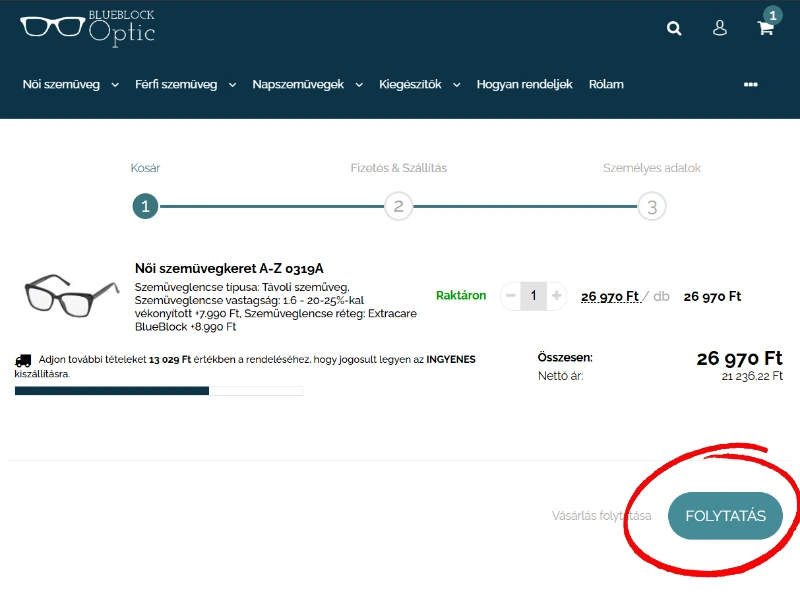Open the shopping cart icon

tap(766, 28)
